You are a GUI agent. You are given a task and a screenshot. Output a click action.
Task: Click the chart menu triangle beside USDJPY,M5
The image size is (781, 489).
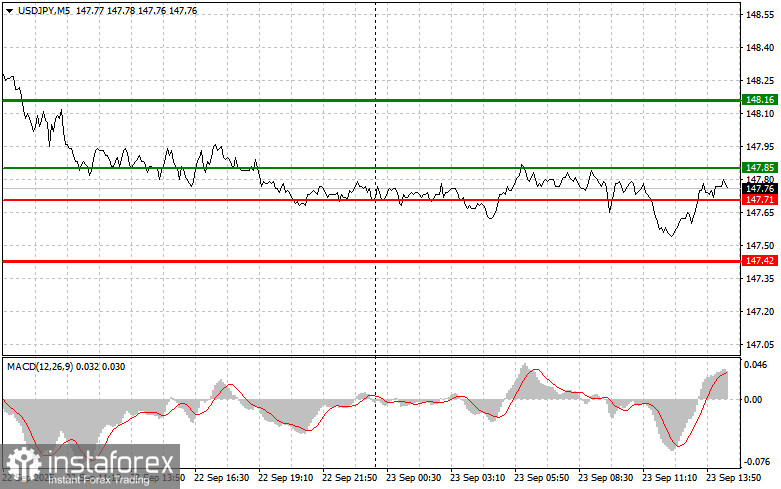(9, 10)
